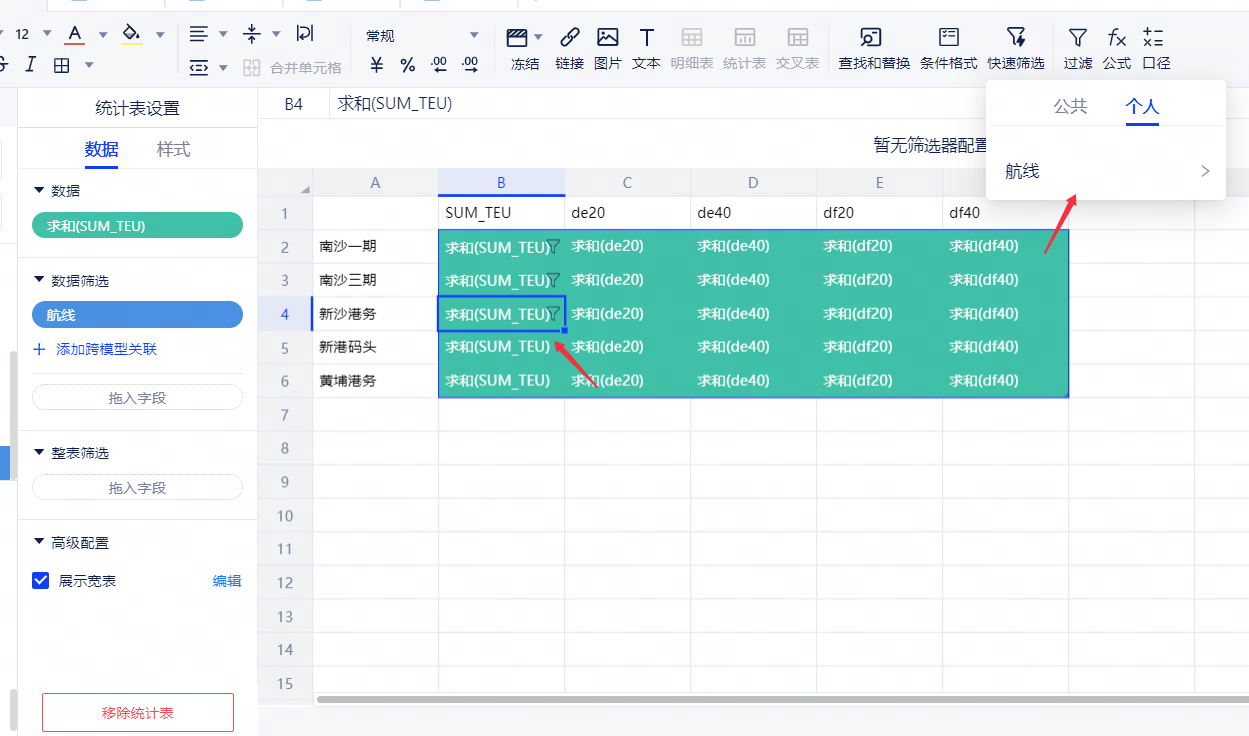
Task: Click the 整表筛选 拖入字段 field
Action: (138, 488)
